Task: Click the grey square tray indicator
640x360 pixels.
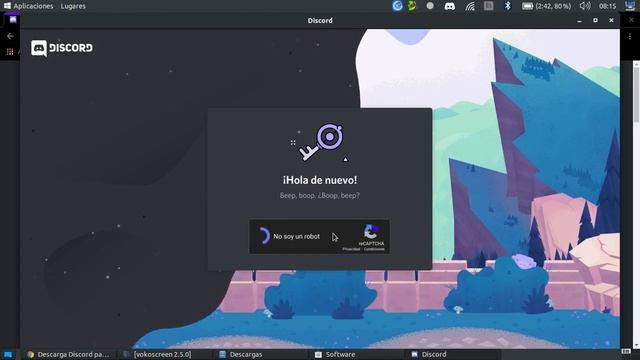Action: [x=489, y=6]
